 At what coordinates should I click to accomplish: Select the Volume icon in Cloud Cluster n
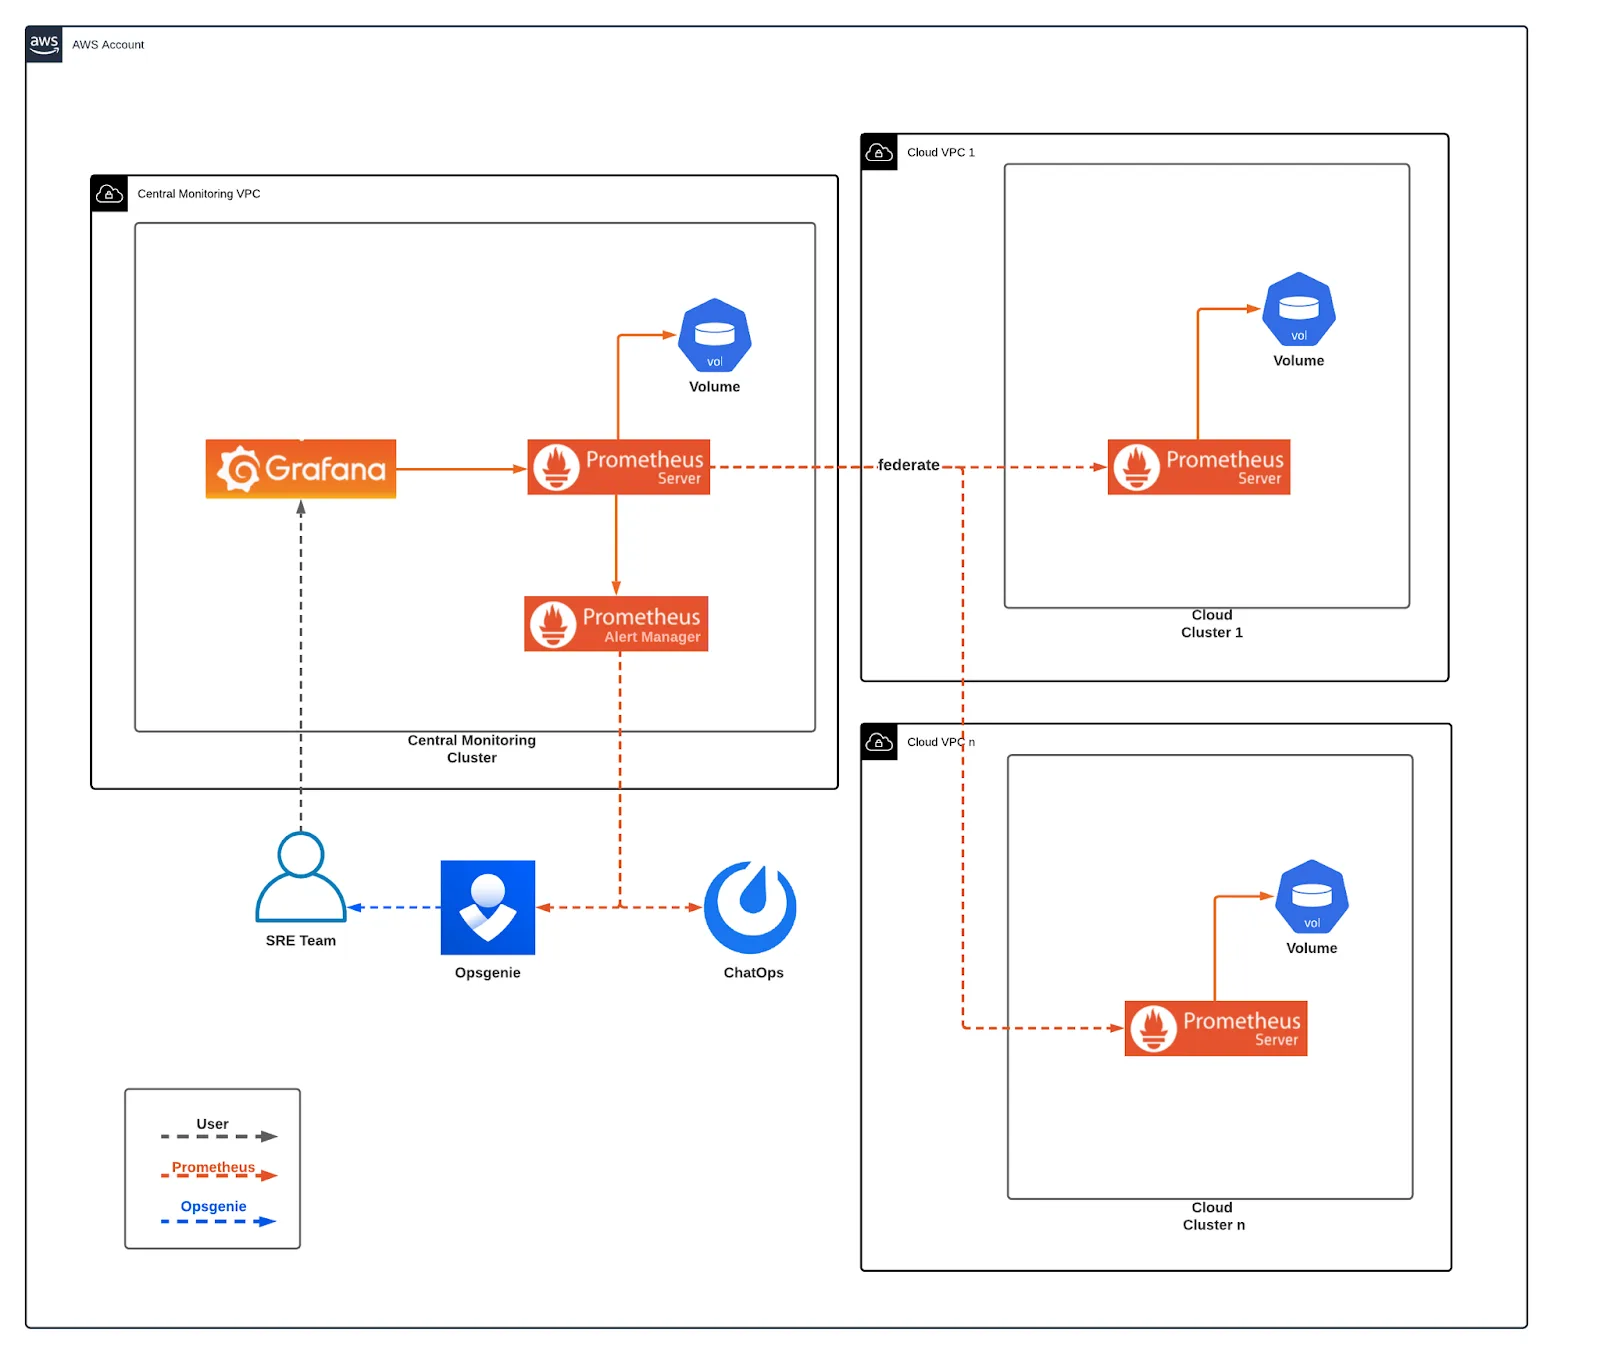(1312, 897)
